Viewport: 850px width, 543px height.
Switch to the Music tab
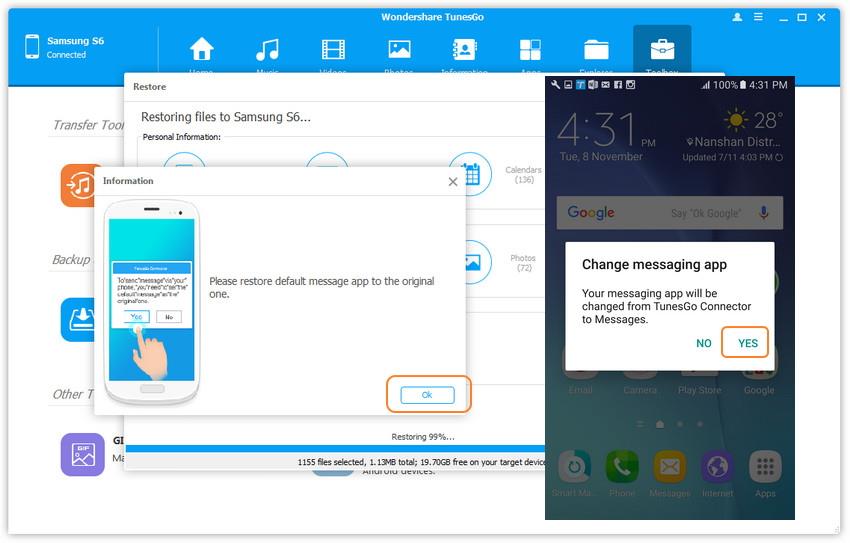click(x=267, y=51)
